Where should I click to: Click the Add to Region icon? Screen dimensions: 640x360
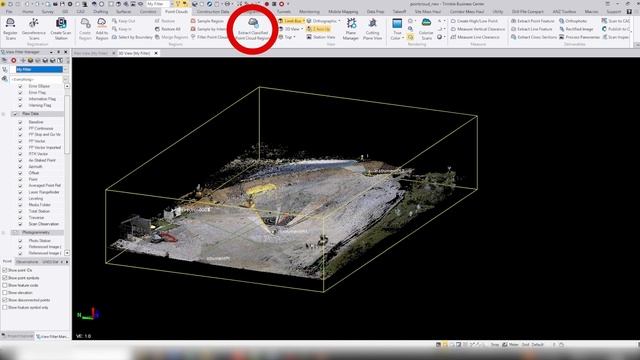[x=102, y=29]
